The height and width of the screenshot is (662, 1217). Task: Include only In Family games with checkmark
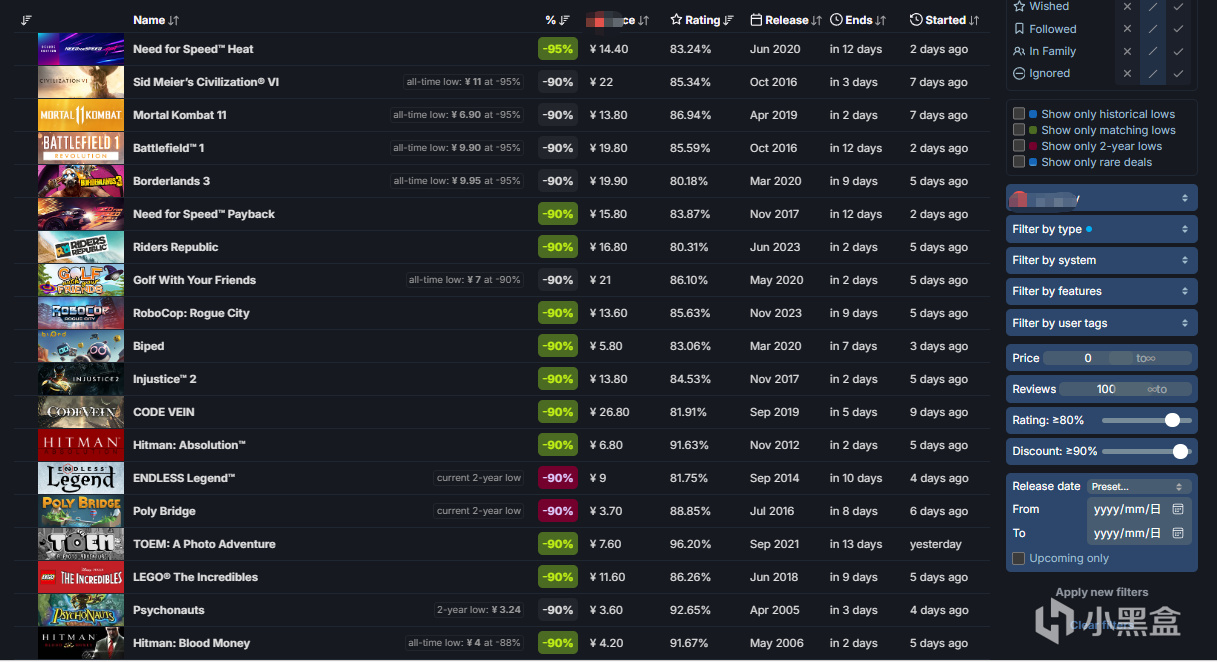(x=1179, y=51)
